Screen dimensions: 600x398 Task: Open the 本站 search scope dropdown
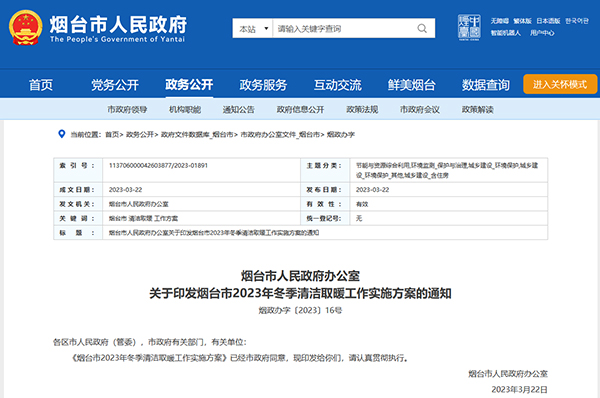pyautogui.click(x=253, y=28)
